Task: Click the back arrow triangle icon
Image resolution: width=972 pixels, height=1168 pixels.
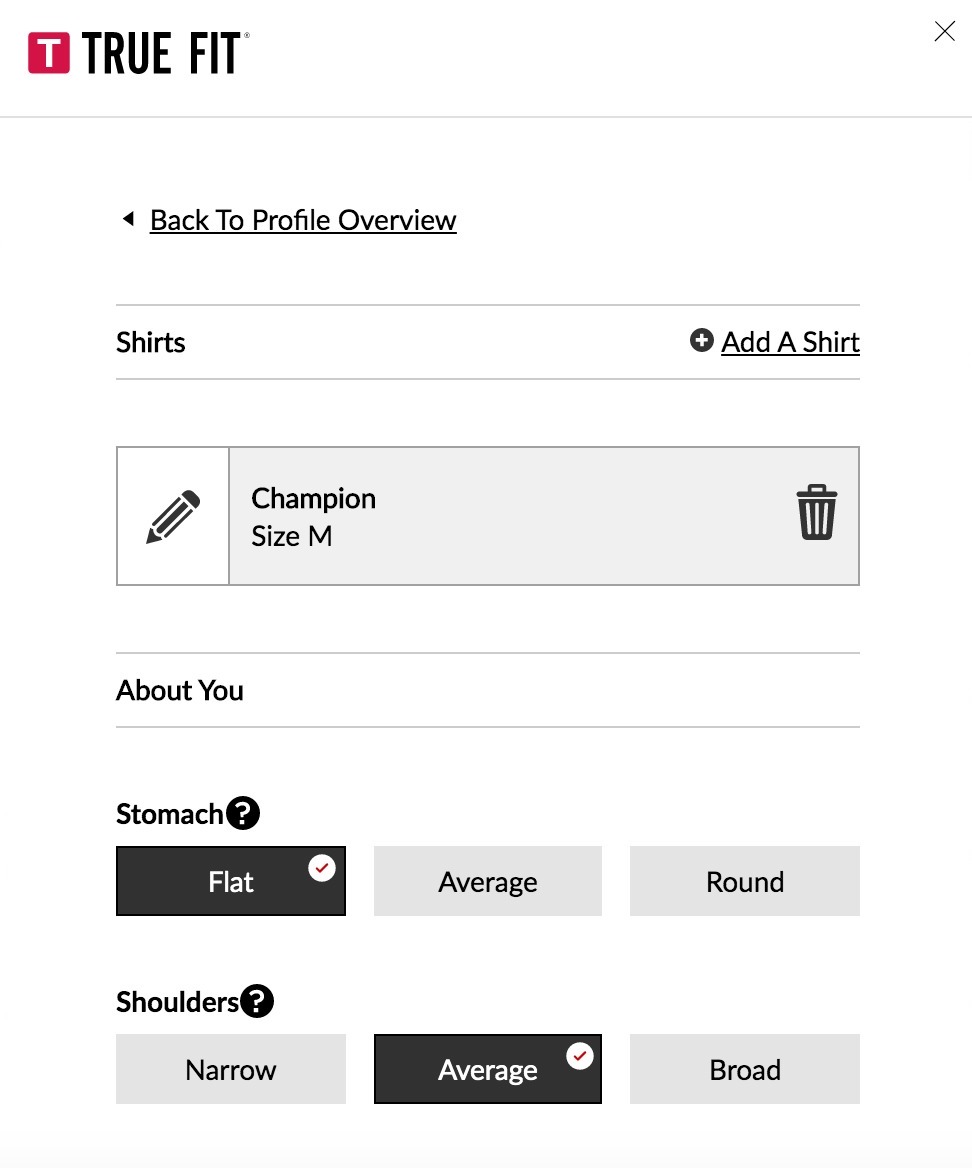Action: point(128,219)
